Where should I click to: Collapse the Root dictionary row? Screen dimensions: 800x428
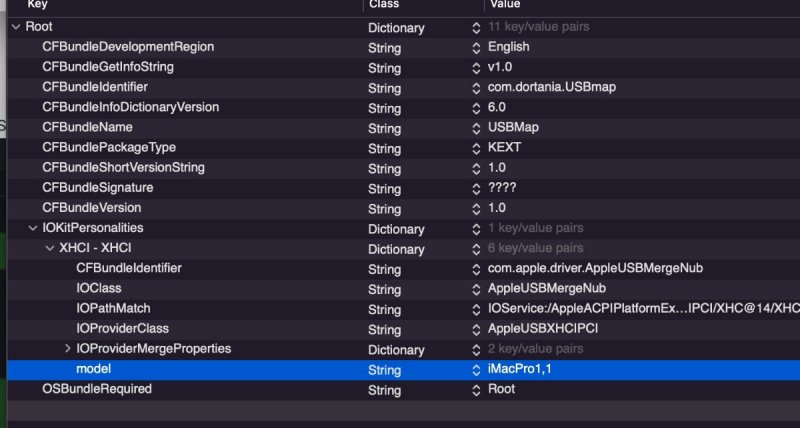[14, 27]
